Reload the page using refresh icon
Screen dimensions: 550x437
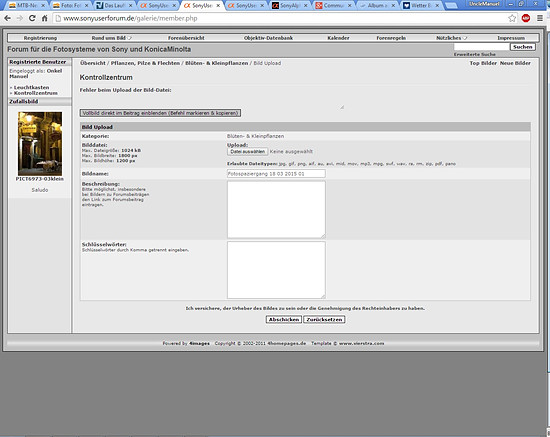click(32, 18)
